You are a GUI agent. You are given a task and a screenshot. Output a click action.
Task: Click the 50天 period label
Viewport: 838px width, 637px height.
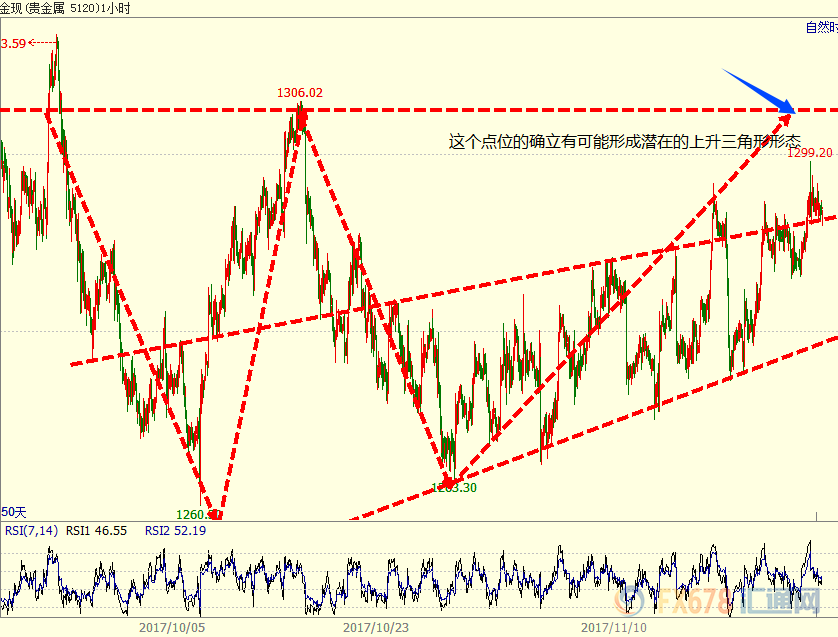coord(14,511)
